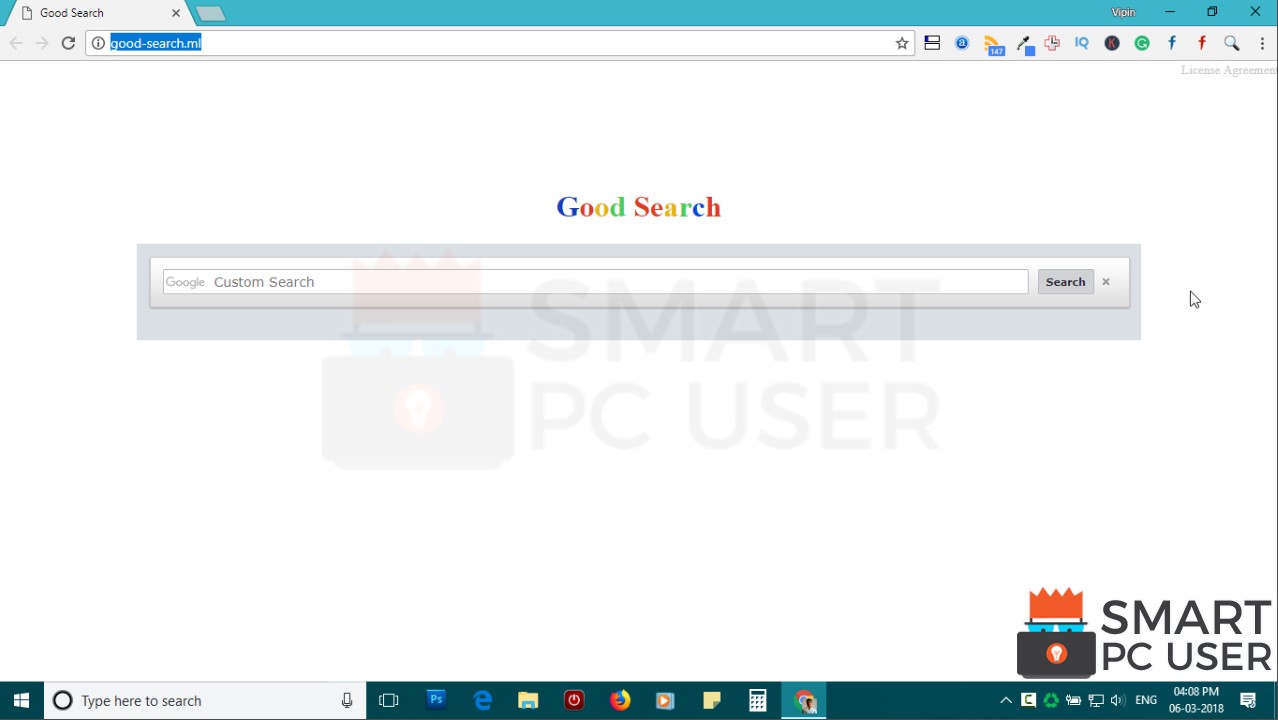Viewport: 1278px width, 720px height.
Task: Open the IQ extension
Action: (1081, 43)
